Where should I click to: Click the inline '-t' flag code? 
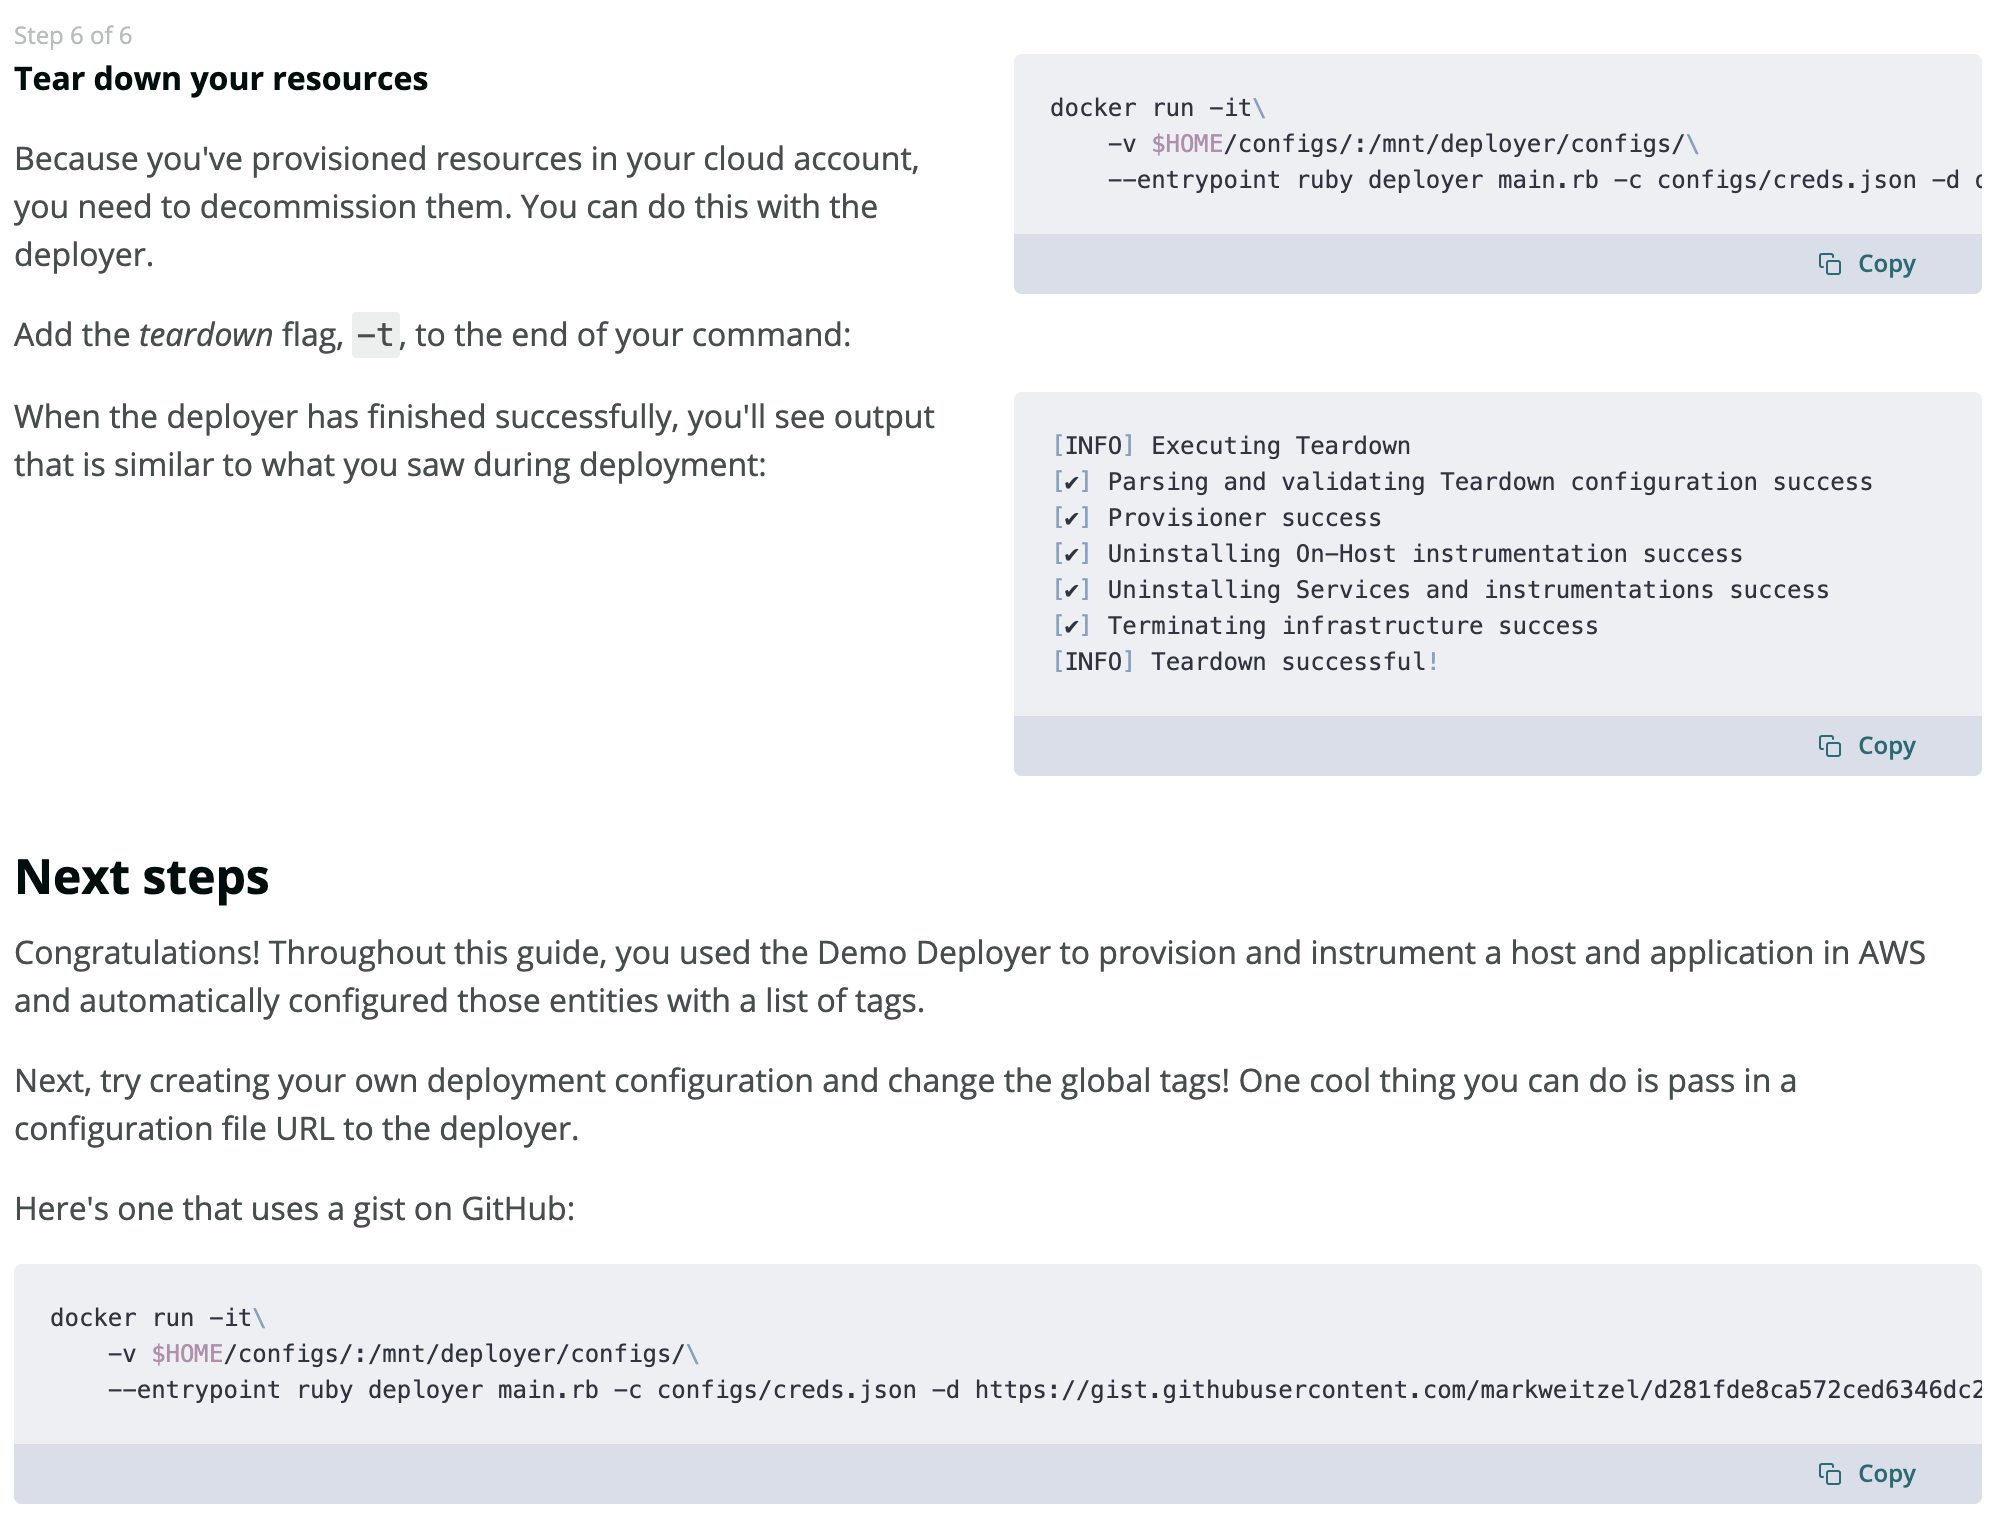[x=376, y=335]
